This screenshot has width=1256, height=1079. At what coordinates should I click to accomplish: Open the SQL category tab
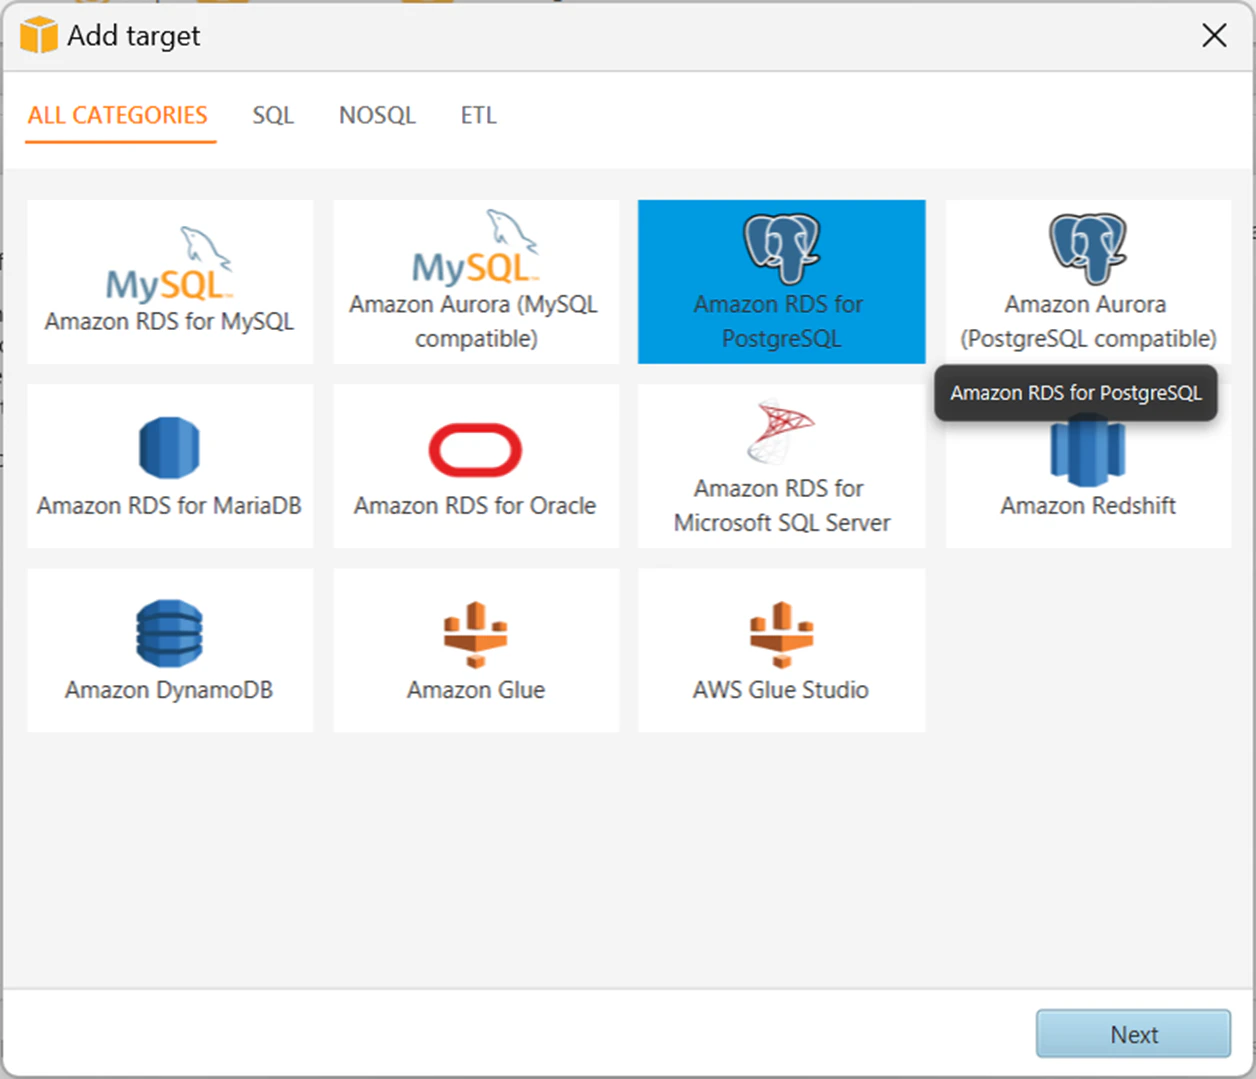click(x=273, y=116)
